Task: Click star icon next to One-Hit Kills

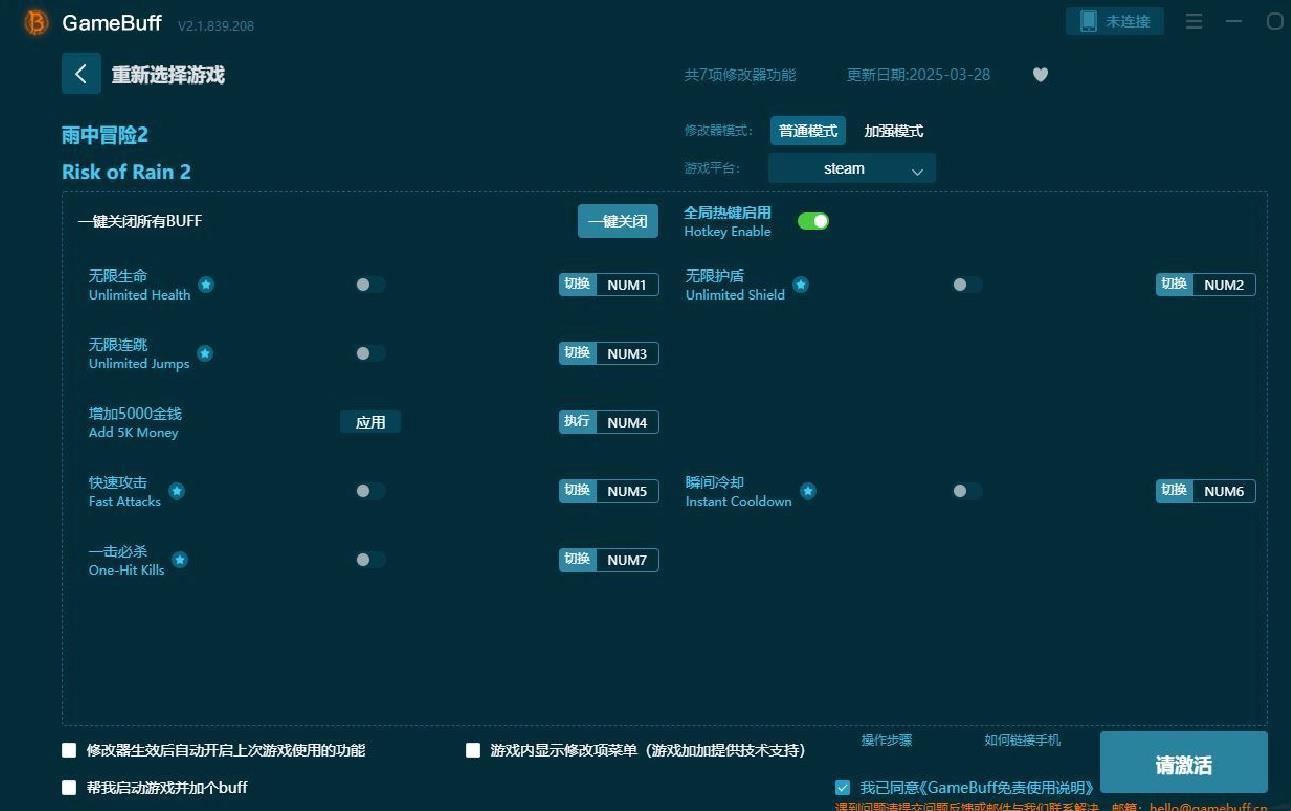Action: (x=179, y=560)
